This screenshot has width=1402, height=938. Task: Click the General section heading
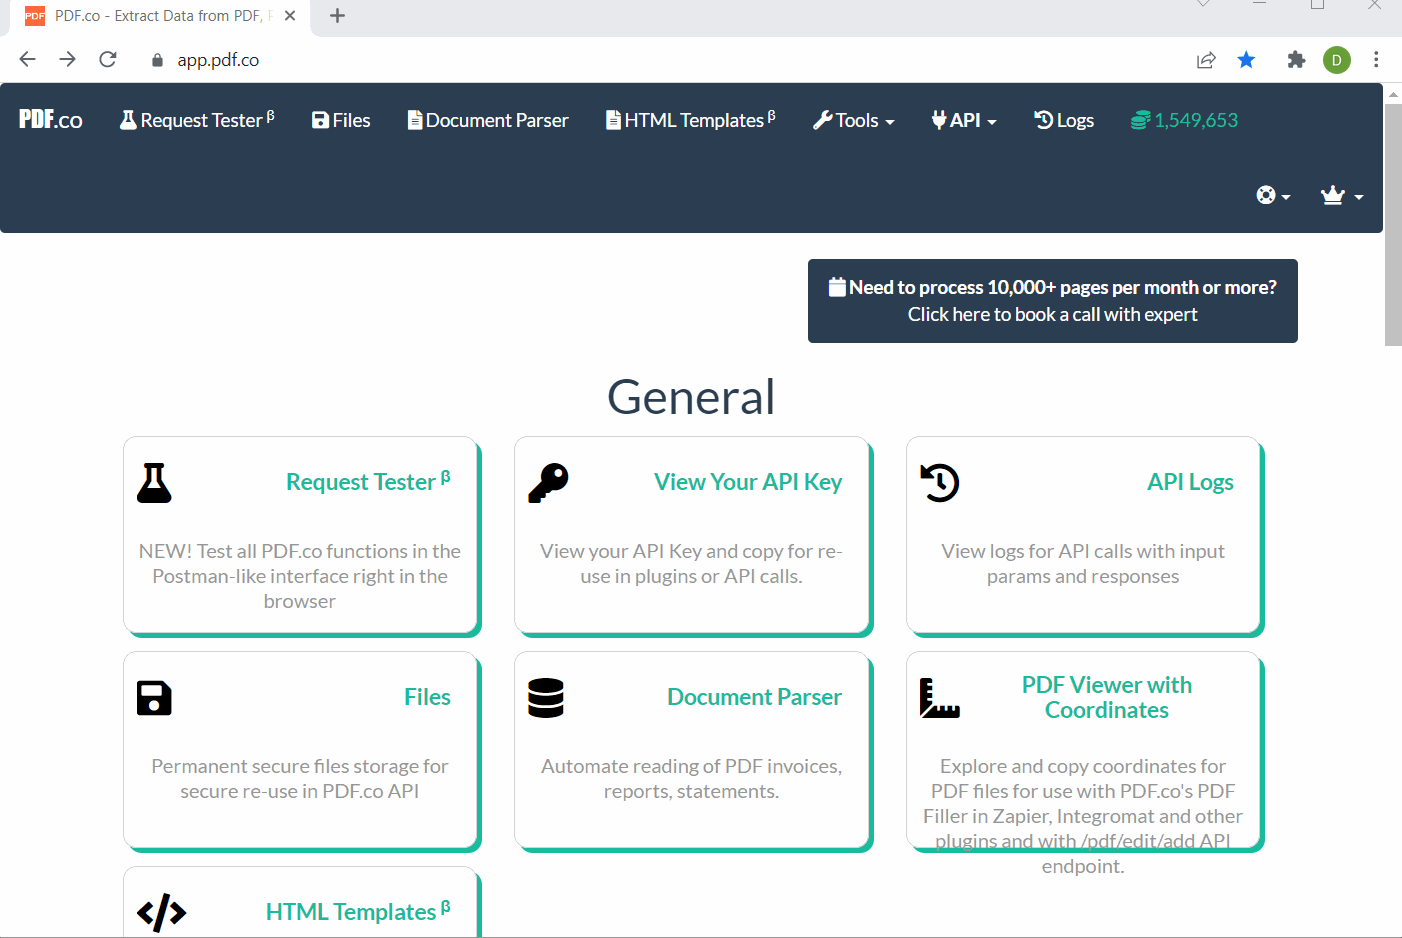pos(691,397)
